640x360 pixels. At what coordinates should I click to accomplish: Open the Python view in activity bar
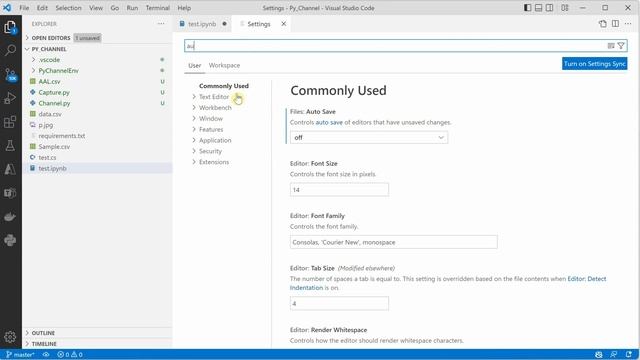(10, 240)
